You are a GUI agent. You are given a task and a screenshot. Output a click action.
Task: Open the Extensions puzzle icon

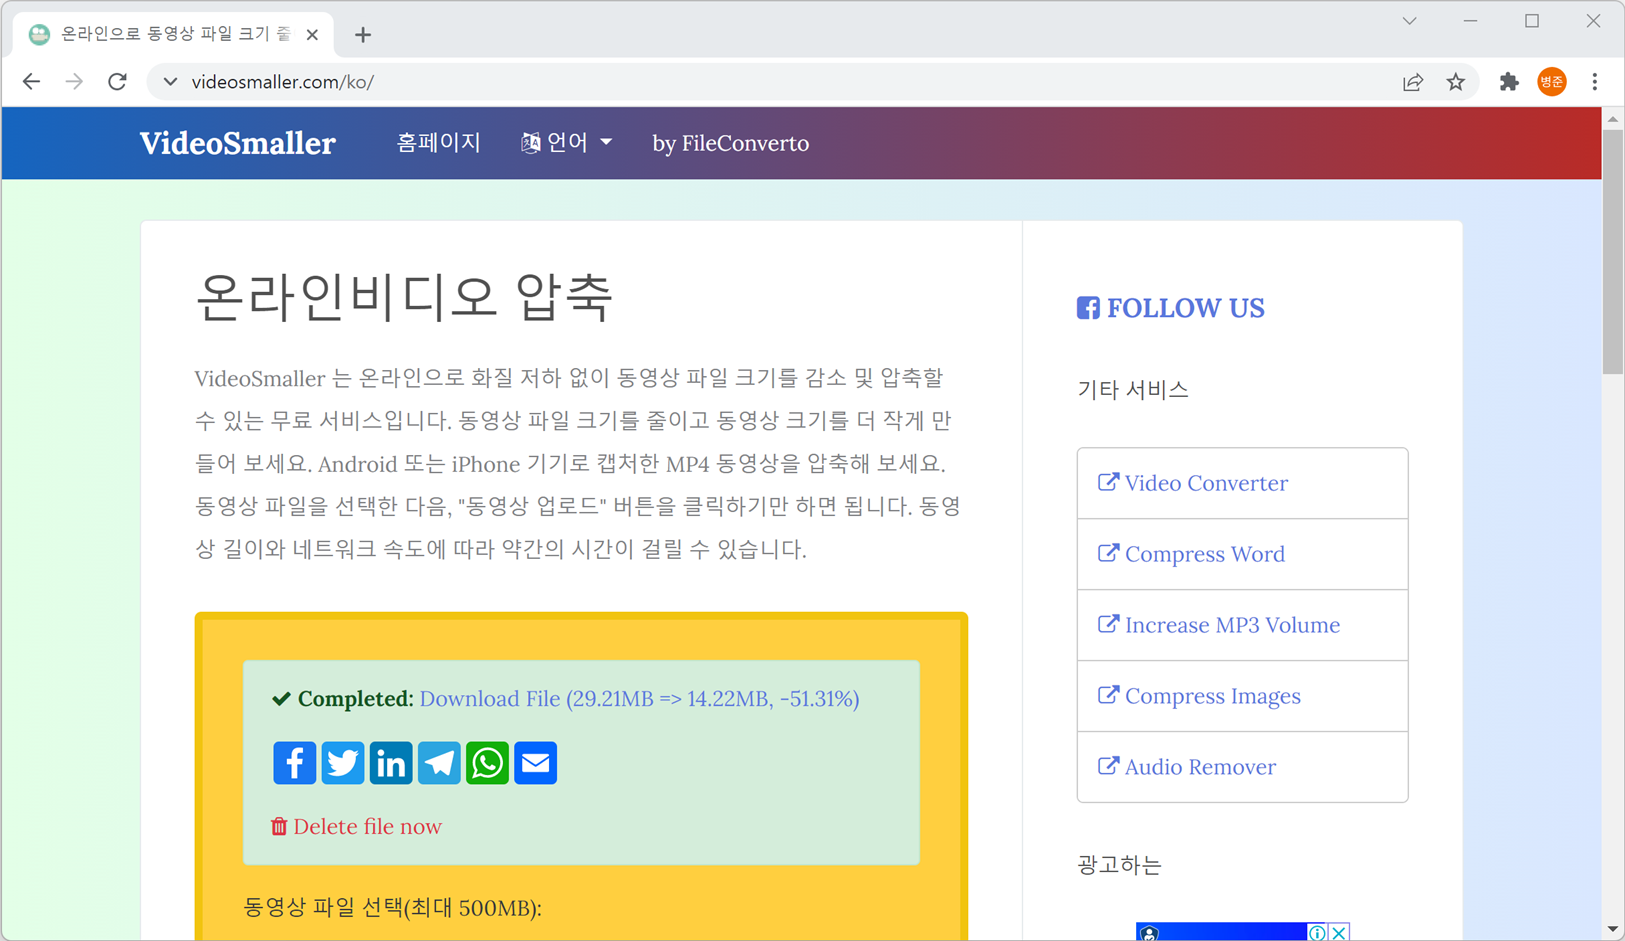point(1508,82)
